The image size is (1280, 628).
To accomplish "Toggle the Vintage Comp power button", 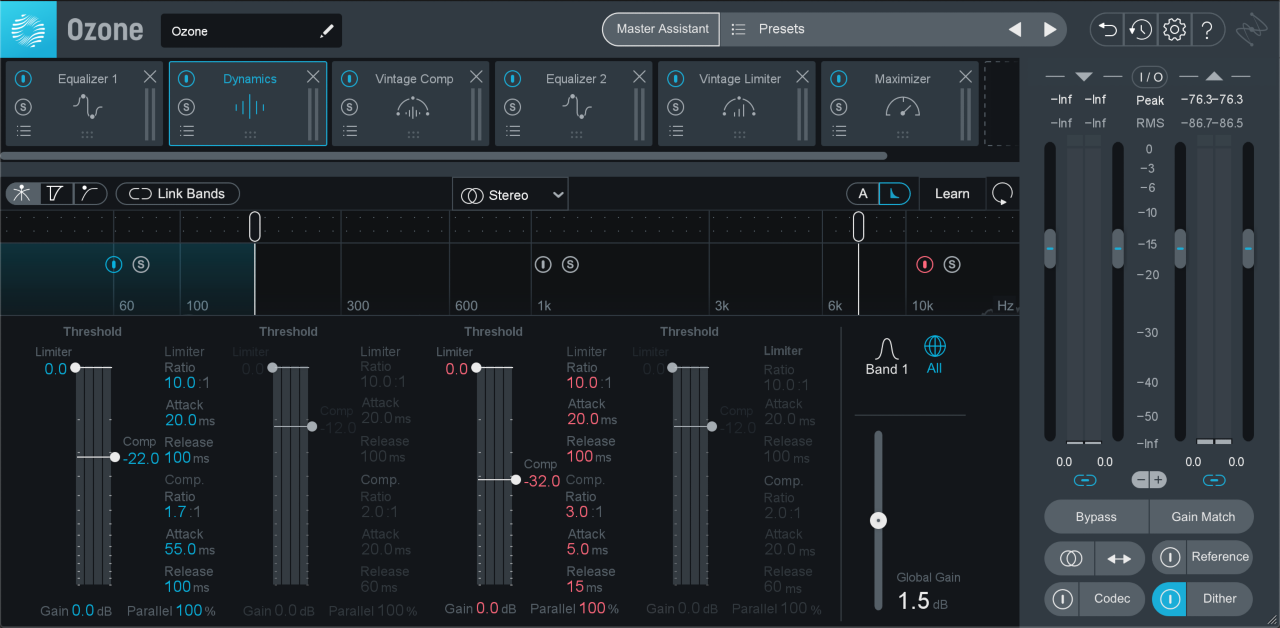I will [349, 78].
